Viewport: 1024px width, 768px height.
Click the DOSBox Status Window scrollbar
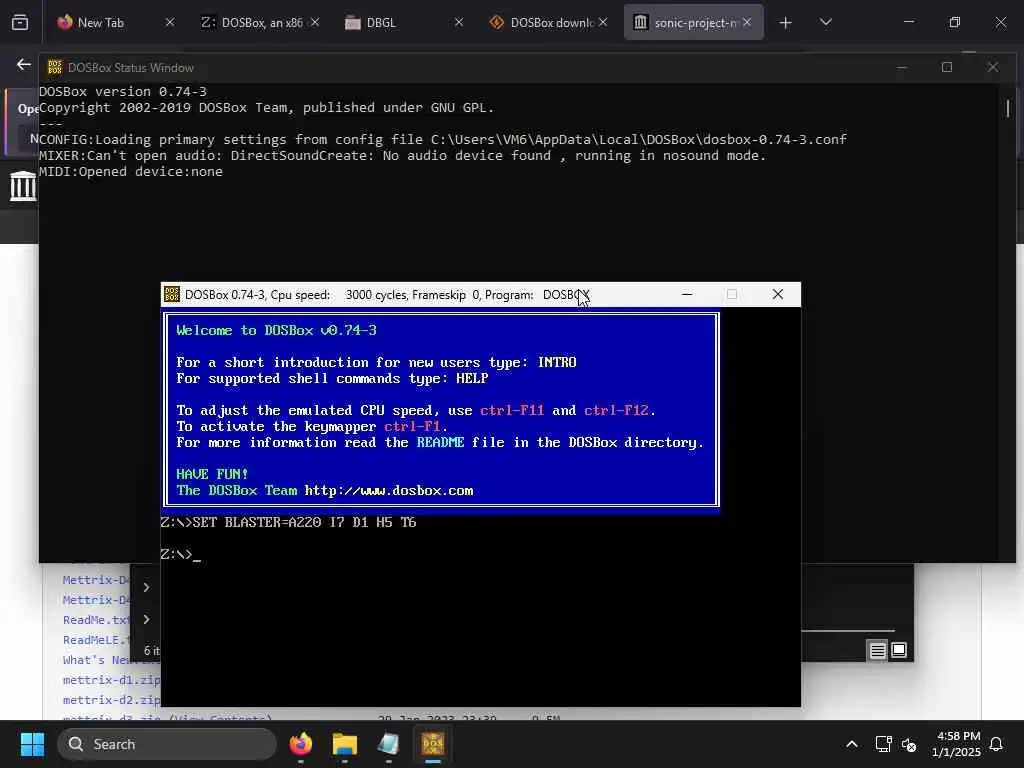[x=1008, y=108]
